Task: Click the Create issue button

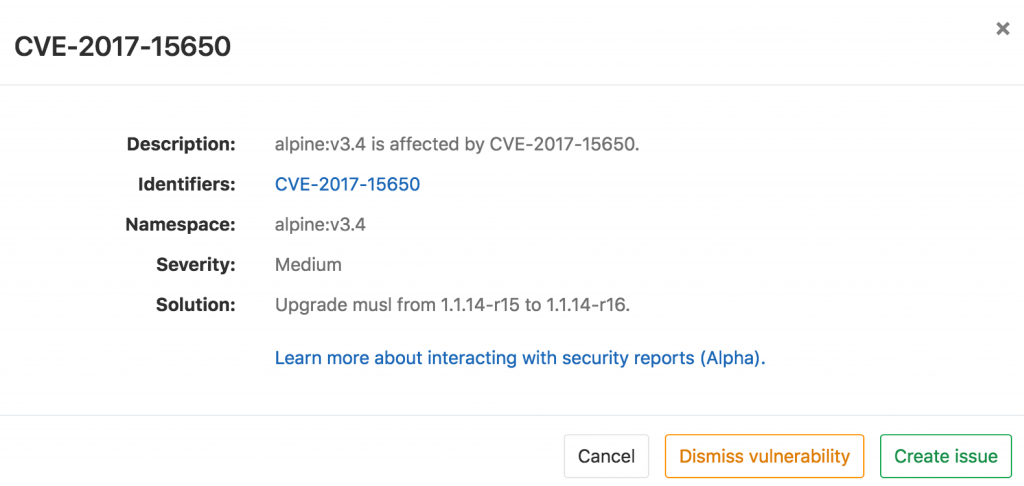Action: tap(945, 456)
